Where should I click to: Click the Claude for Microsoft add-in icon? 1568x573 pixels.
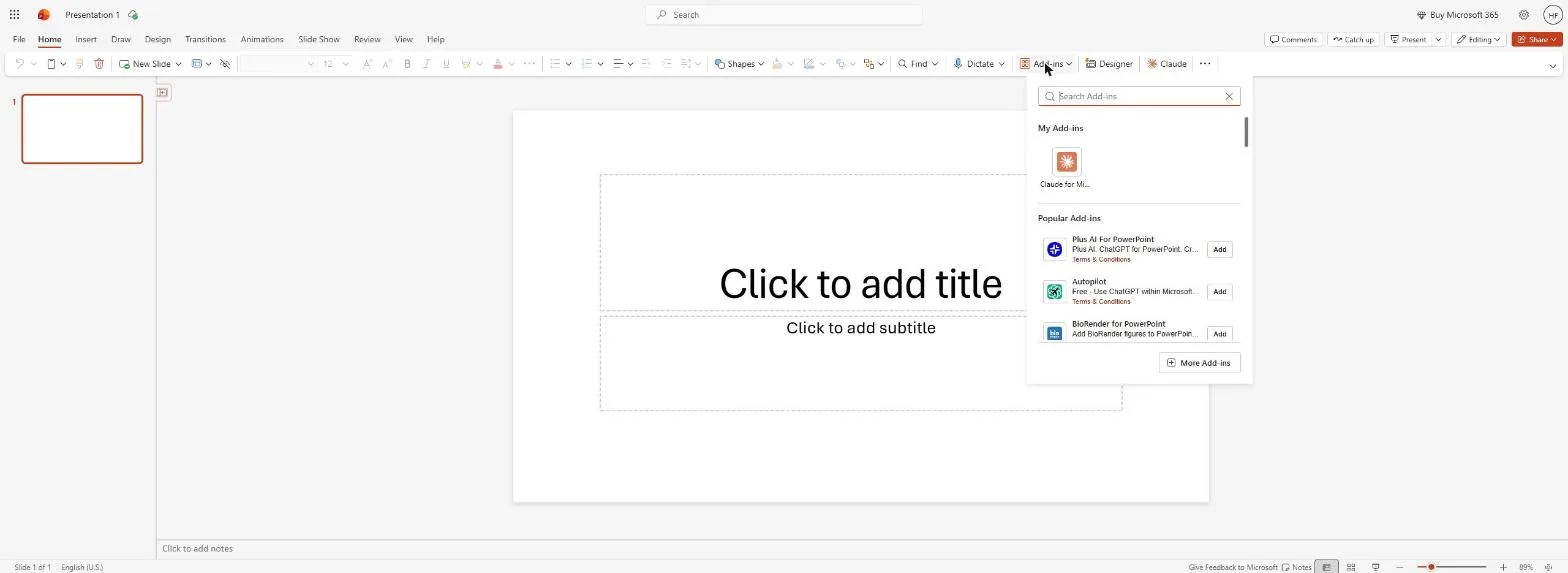pyautogui.click(x=1066, y=162)
